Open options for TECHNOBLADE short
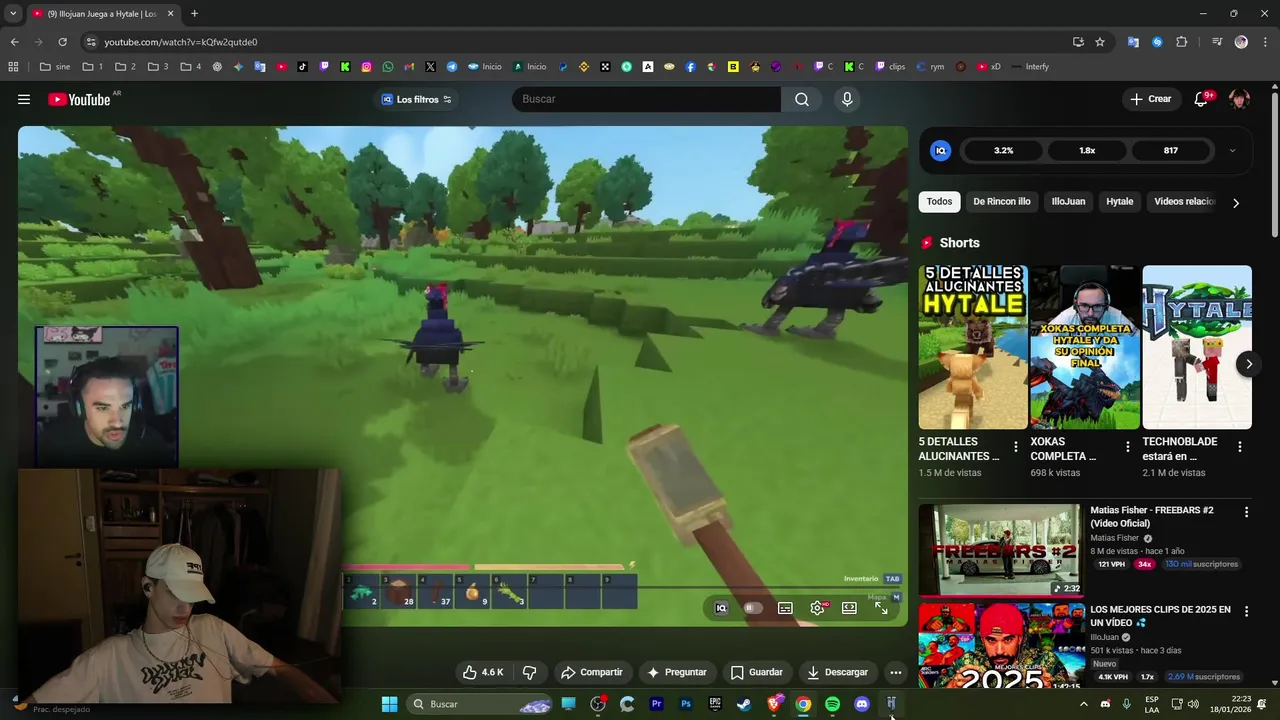The width and height of the screenshot is (1280, 720). [1240, 447]
